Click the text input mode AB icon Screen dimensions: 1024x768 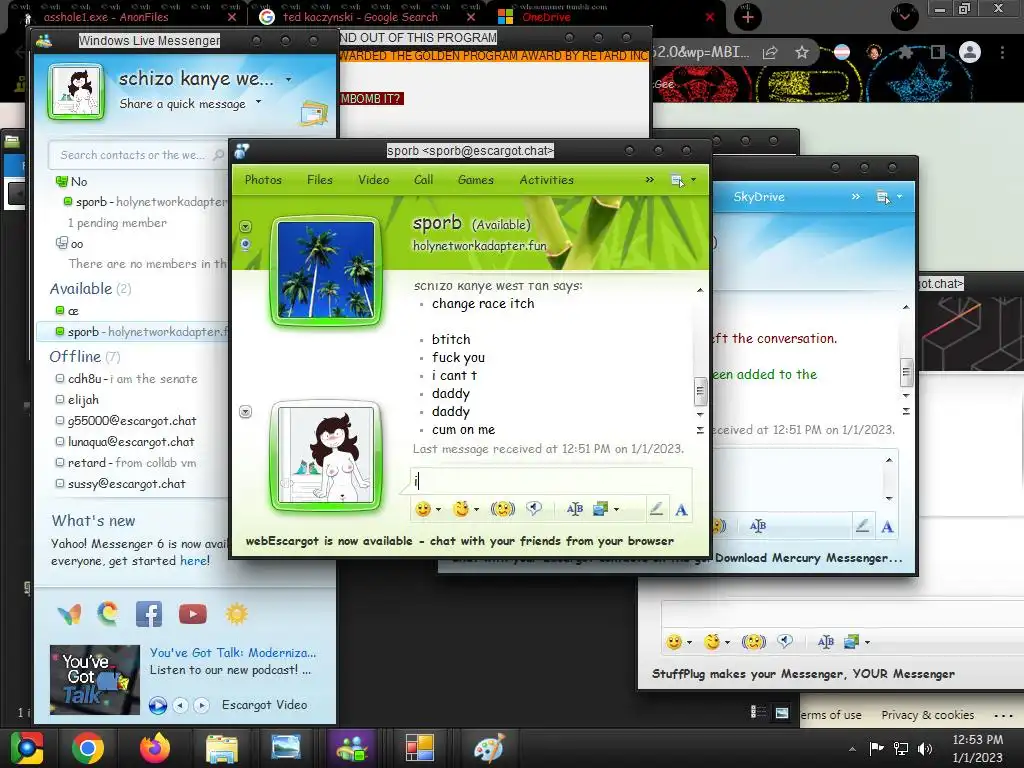click(575, 509)
